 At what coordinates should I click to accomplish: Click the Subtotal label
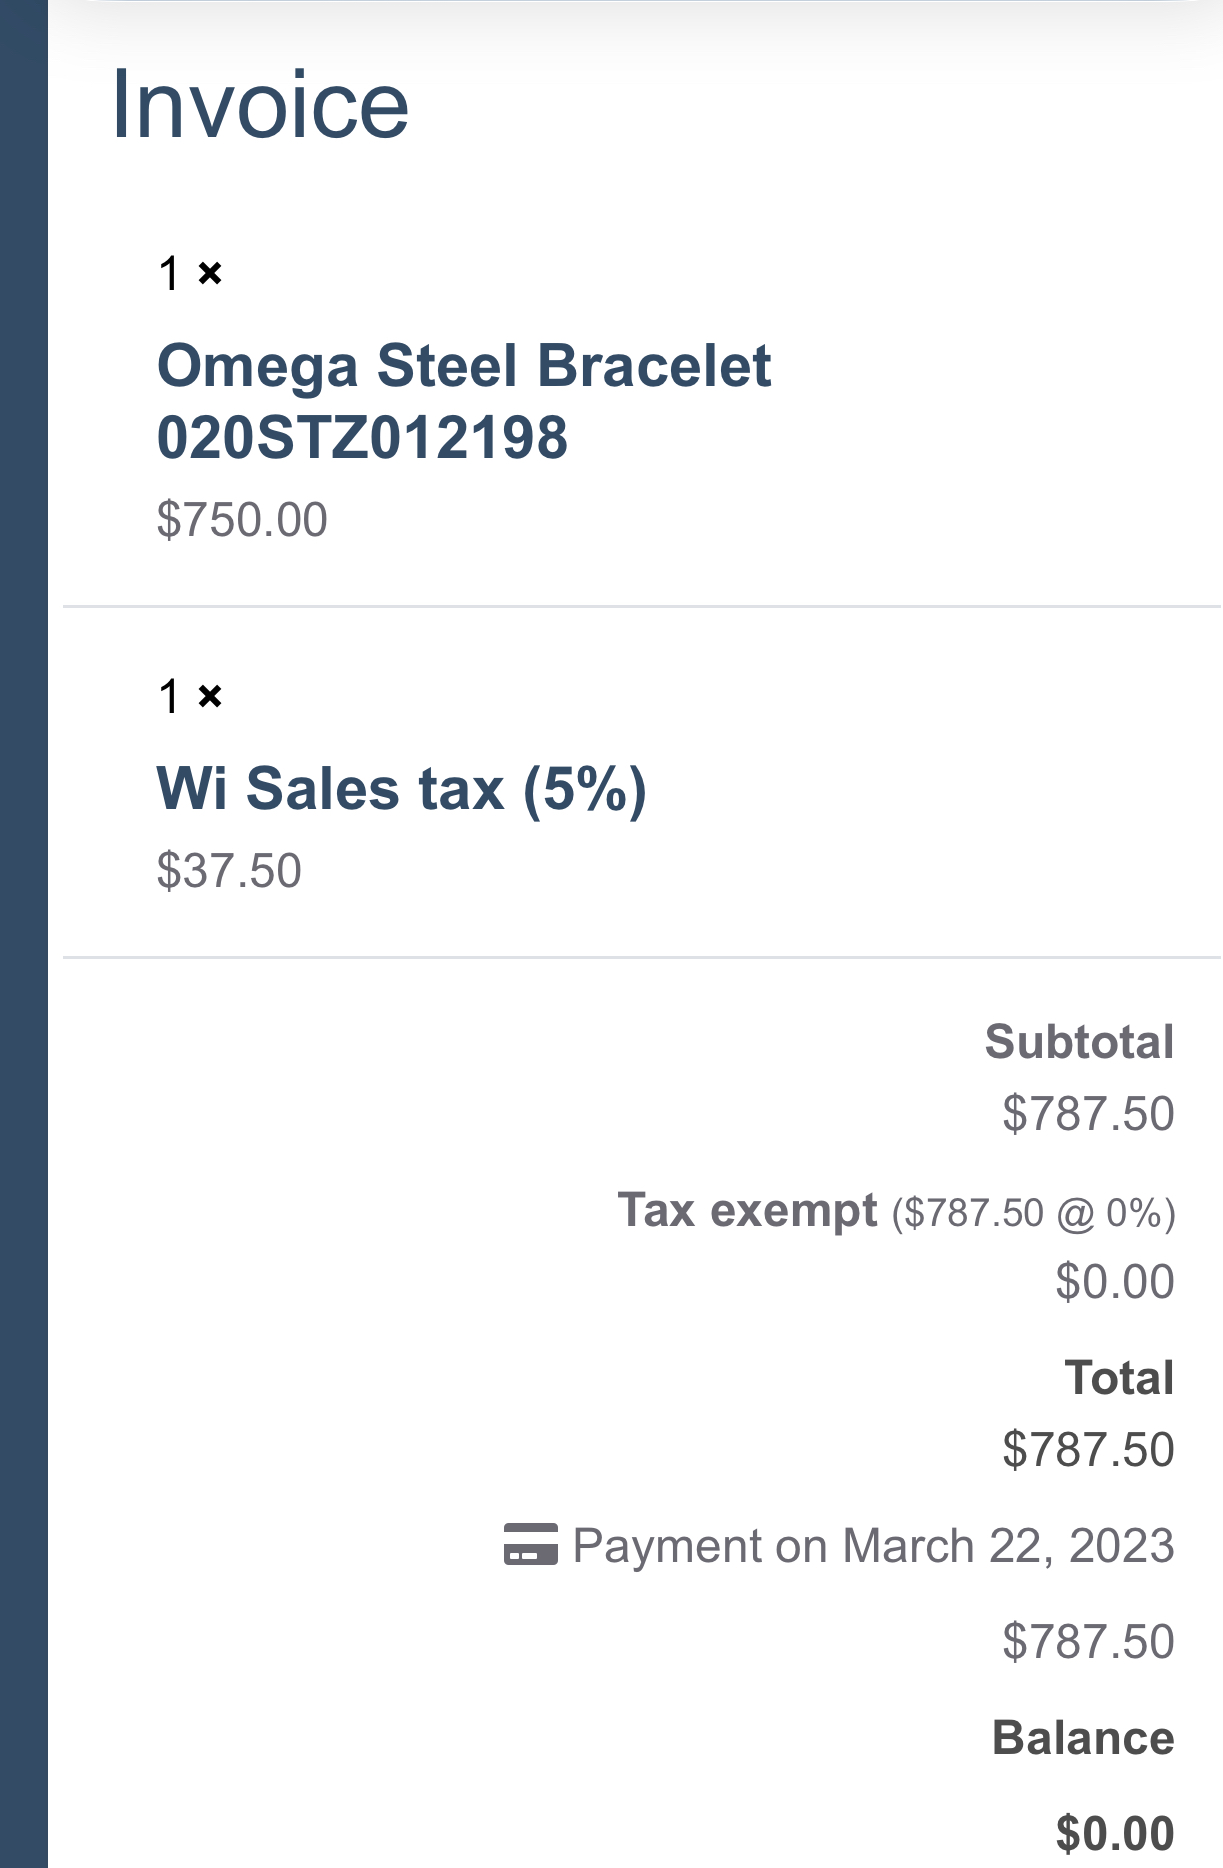click(1079, 1042)
